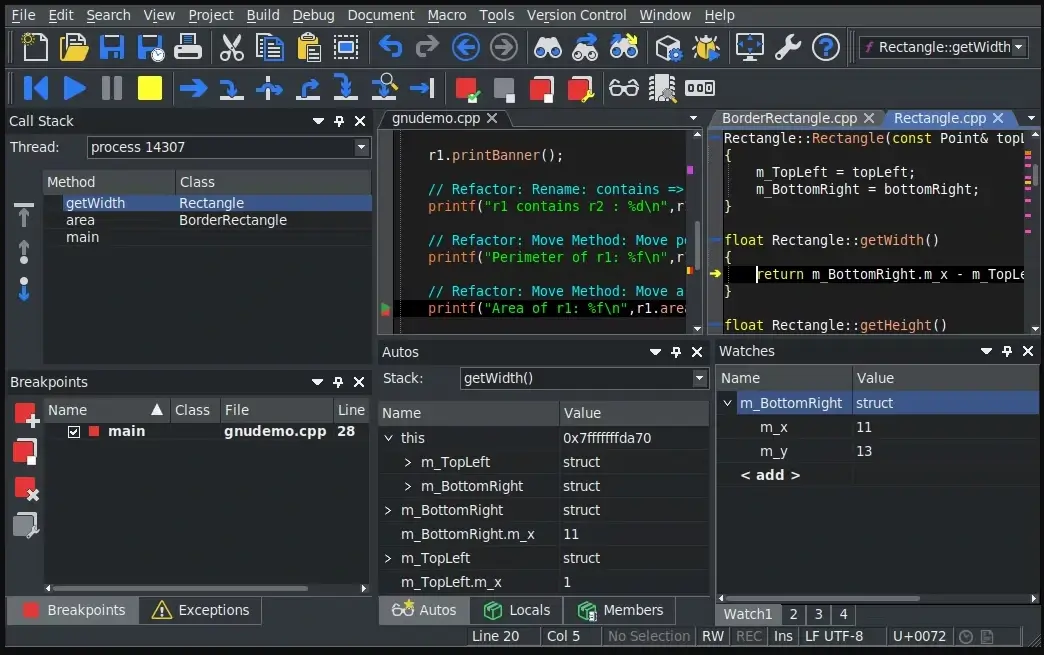
Task: Paste from the clipboard icon
Action: click(x=308, y=47)
